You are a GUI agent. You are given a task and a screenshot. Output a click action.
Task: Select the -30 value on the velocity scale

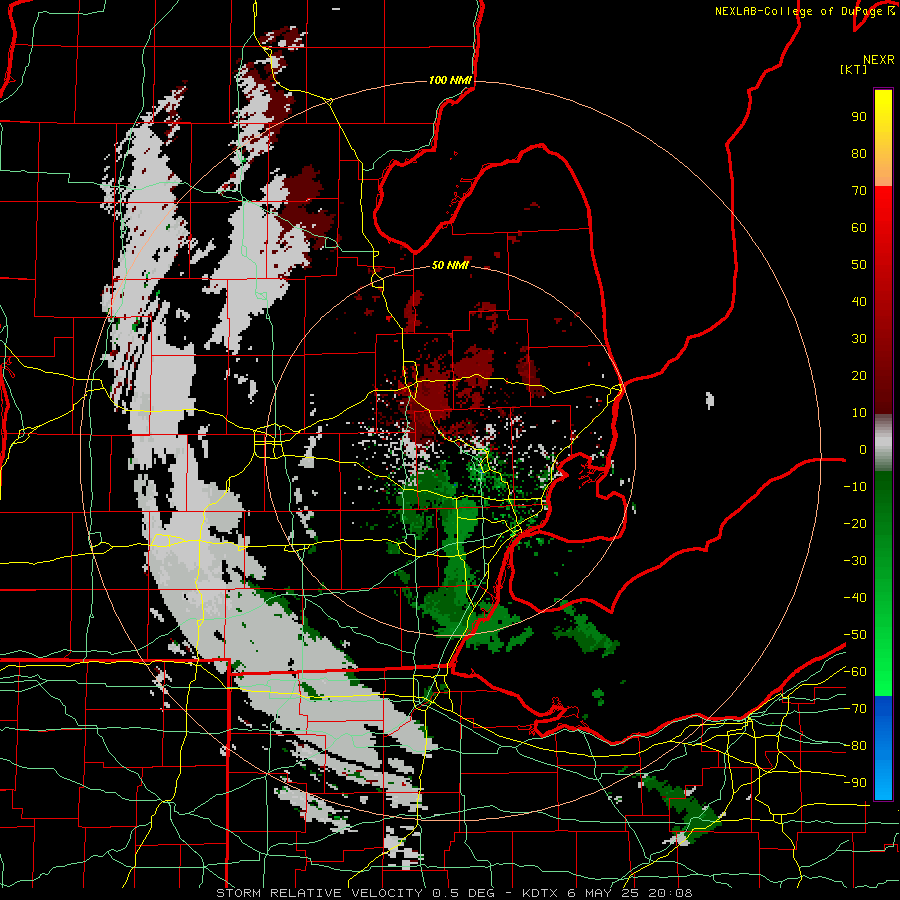[855, 561]
